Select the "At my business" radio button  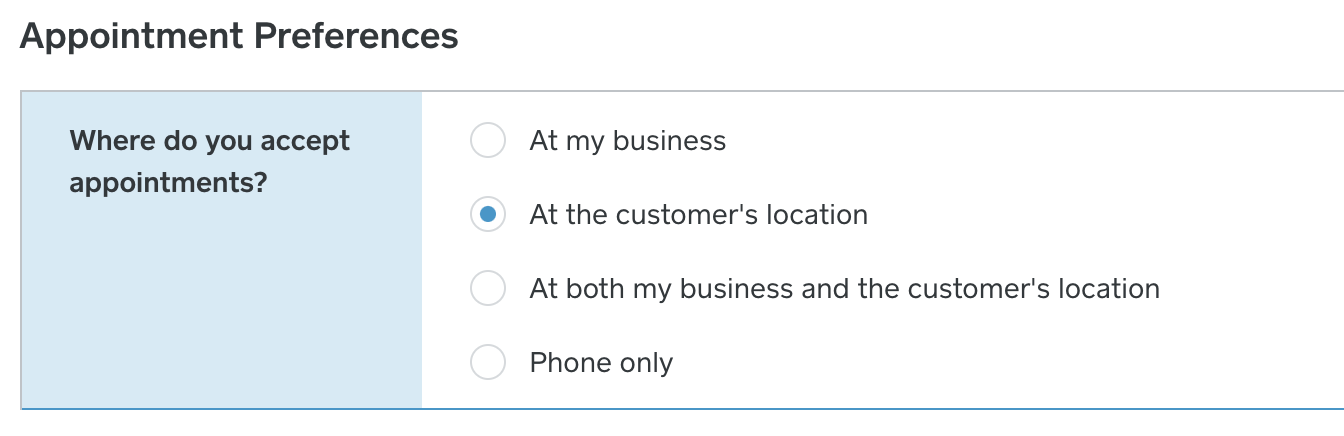click(x=487, y=141)
